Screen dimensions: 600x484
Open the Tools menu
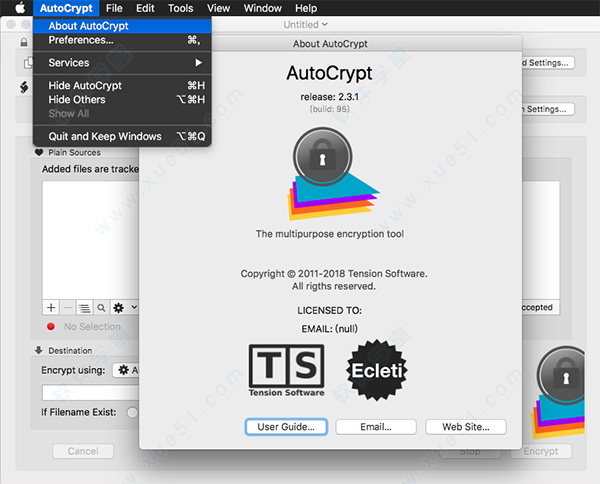coord(180,8)
